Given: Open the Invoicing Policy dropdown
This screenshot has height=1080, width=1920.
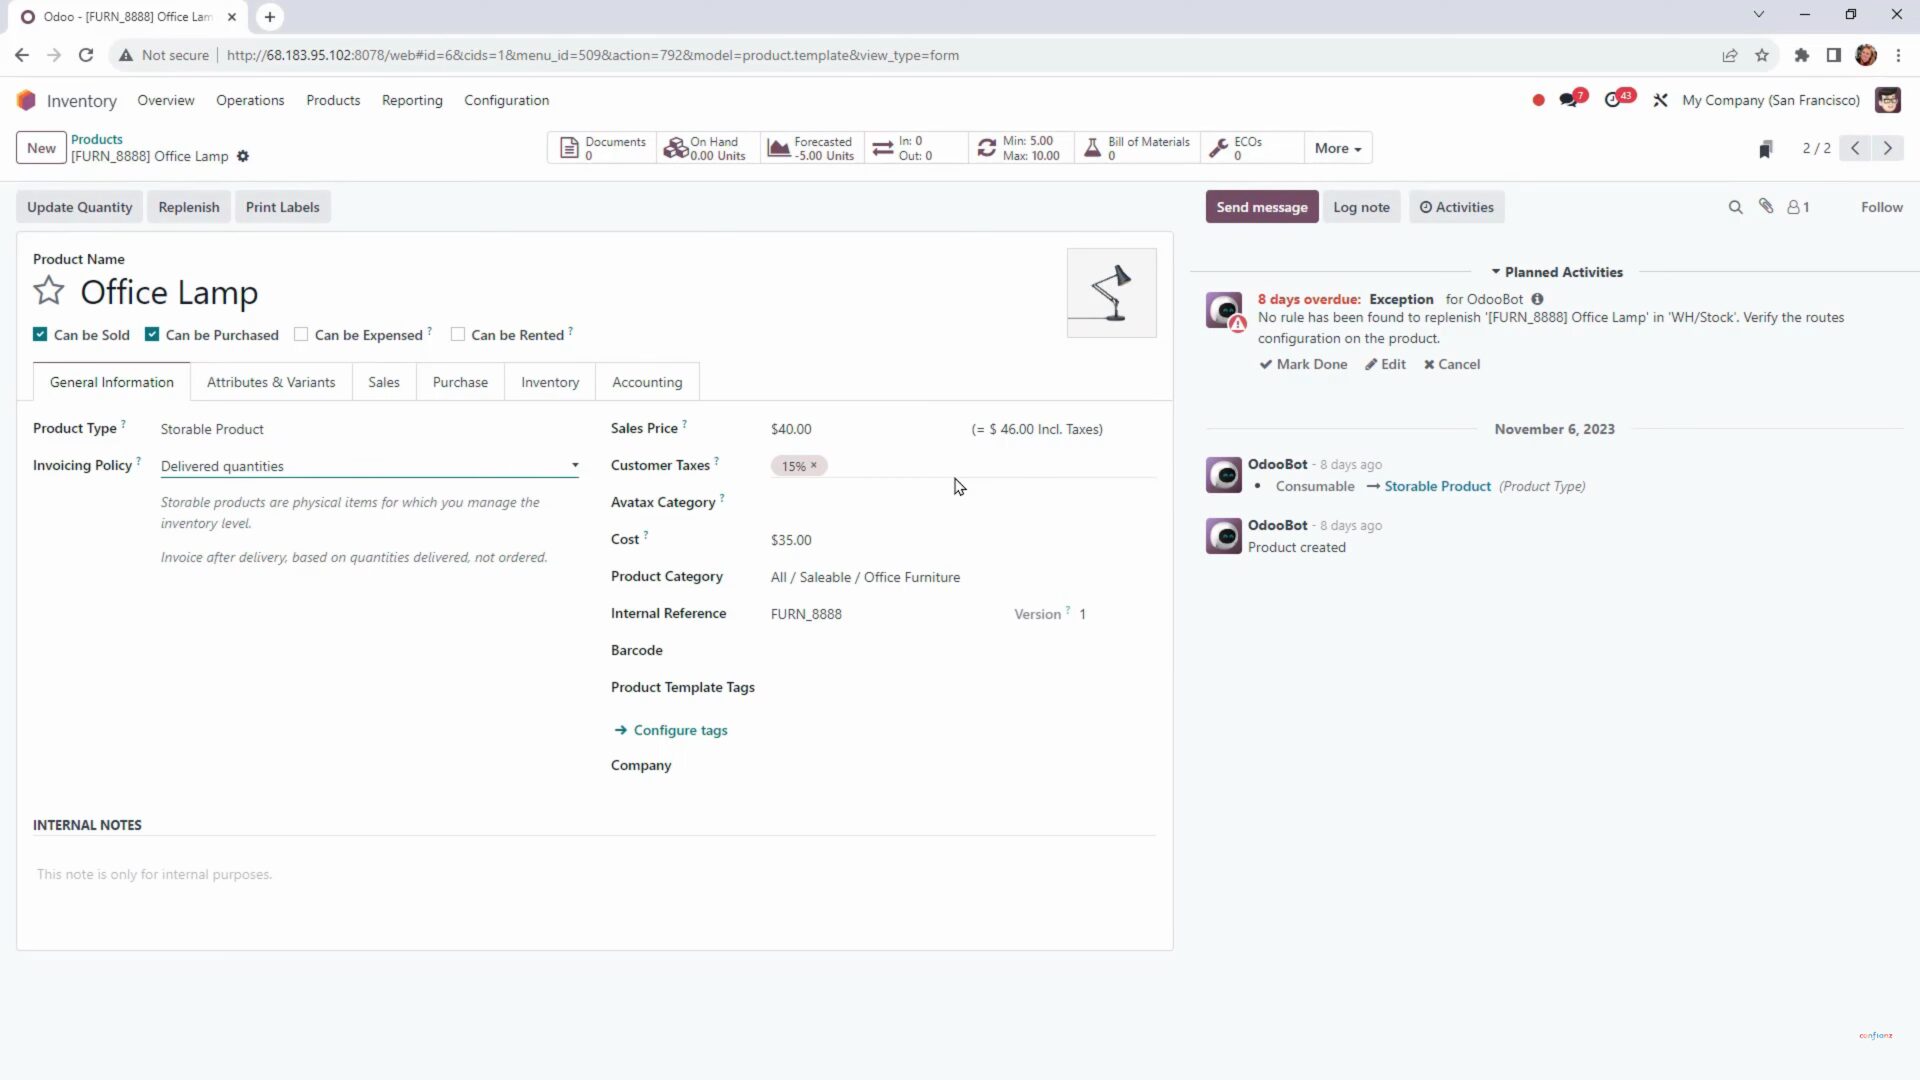Looking at the screenshot, I should pyautogui.click(x=575, y=465).
